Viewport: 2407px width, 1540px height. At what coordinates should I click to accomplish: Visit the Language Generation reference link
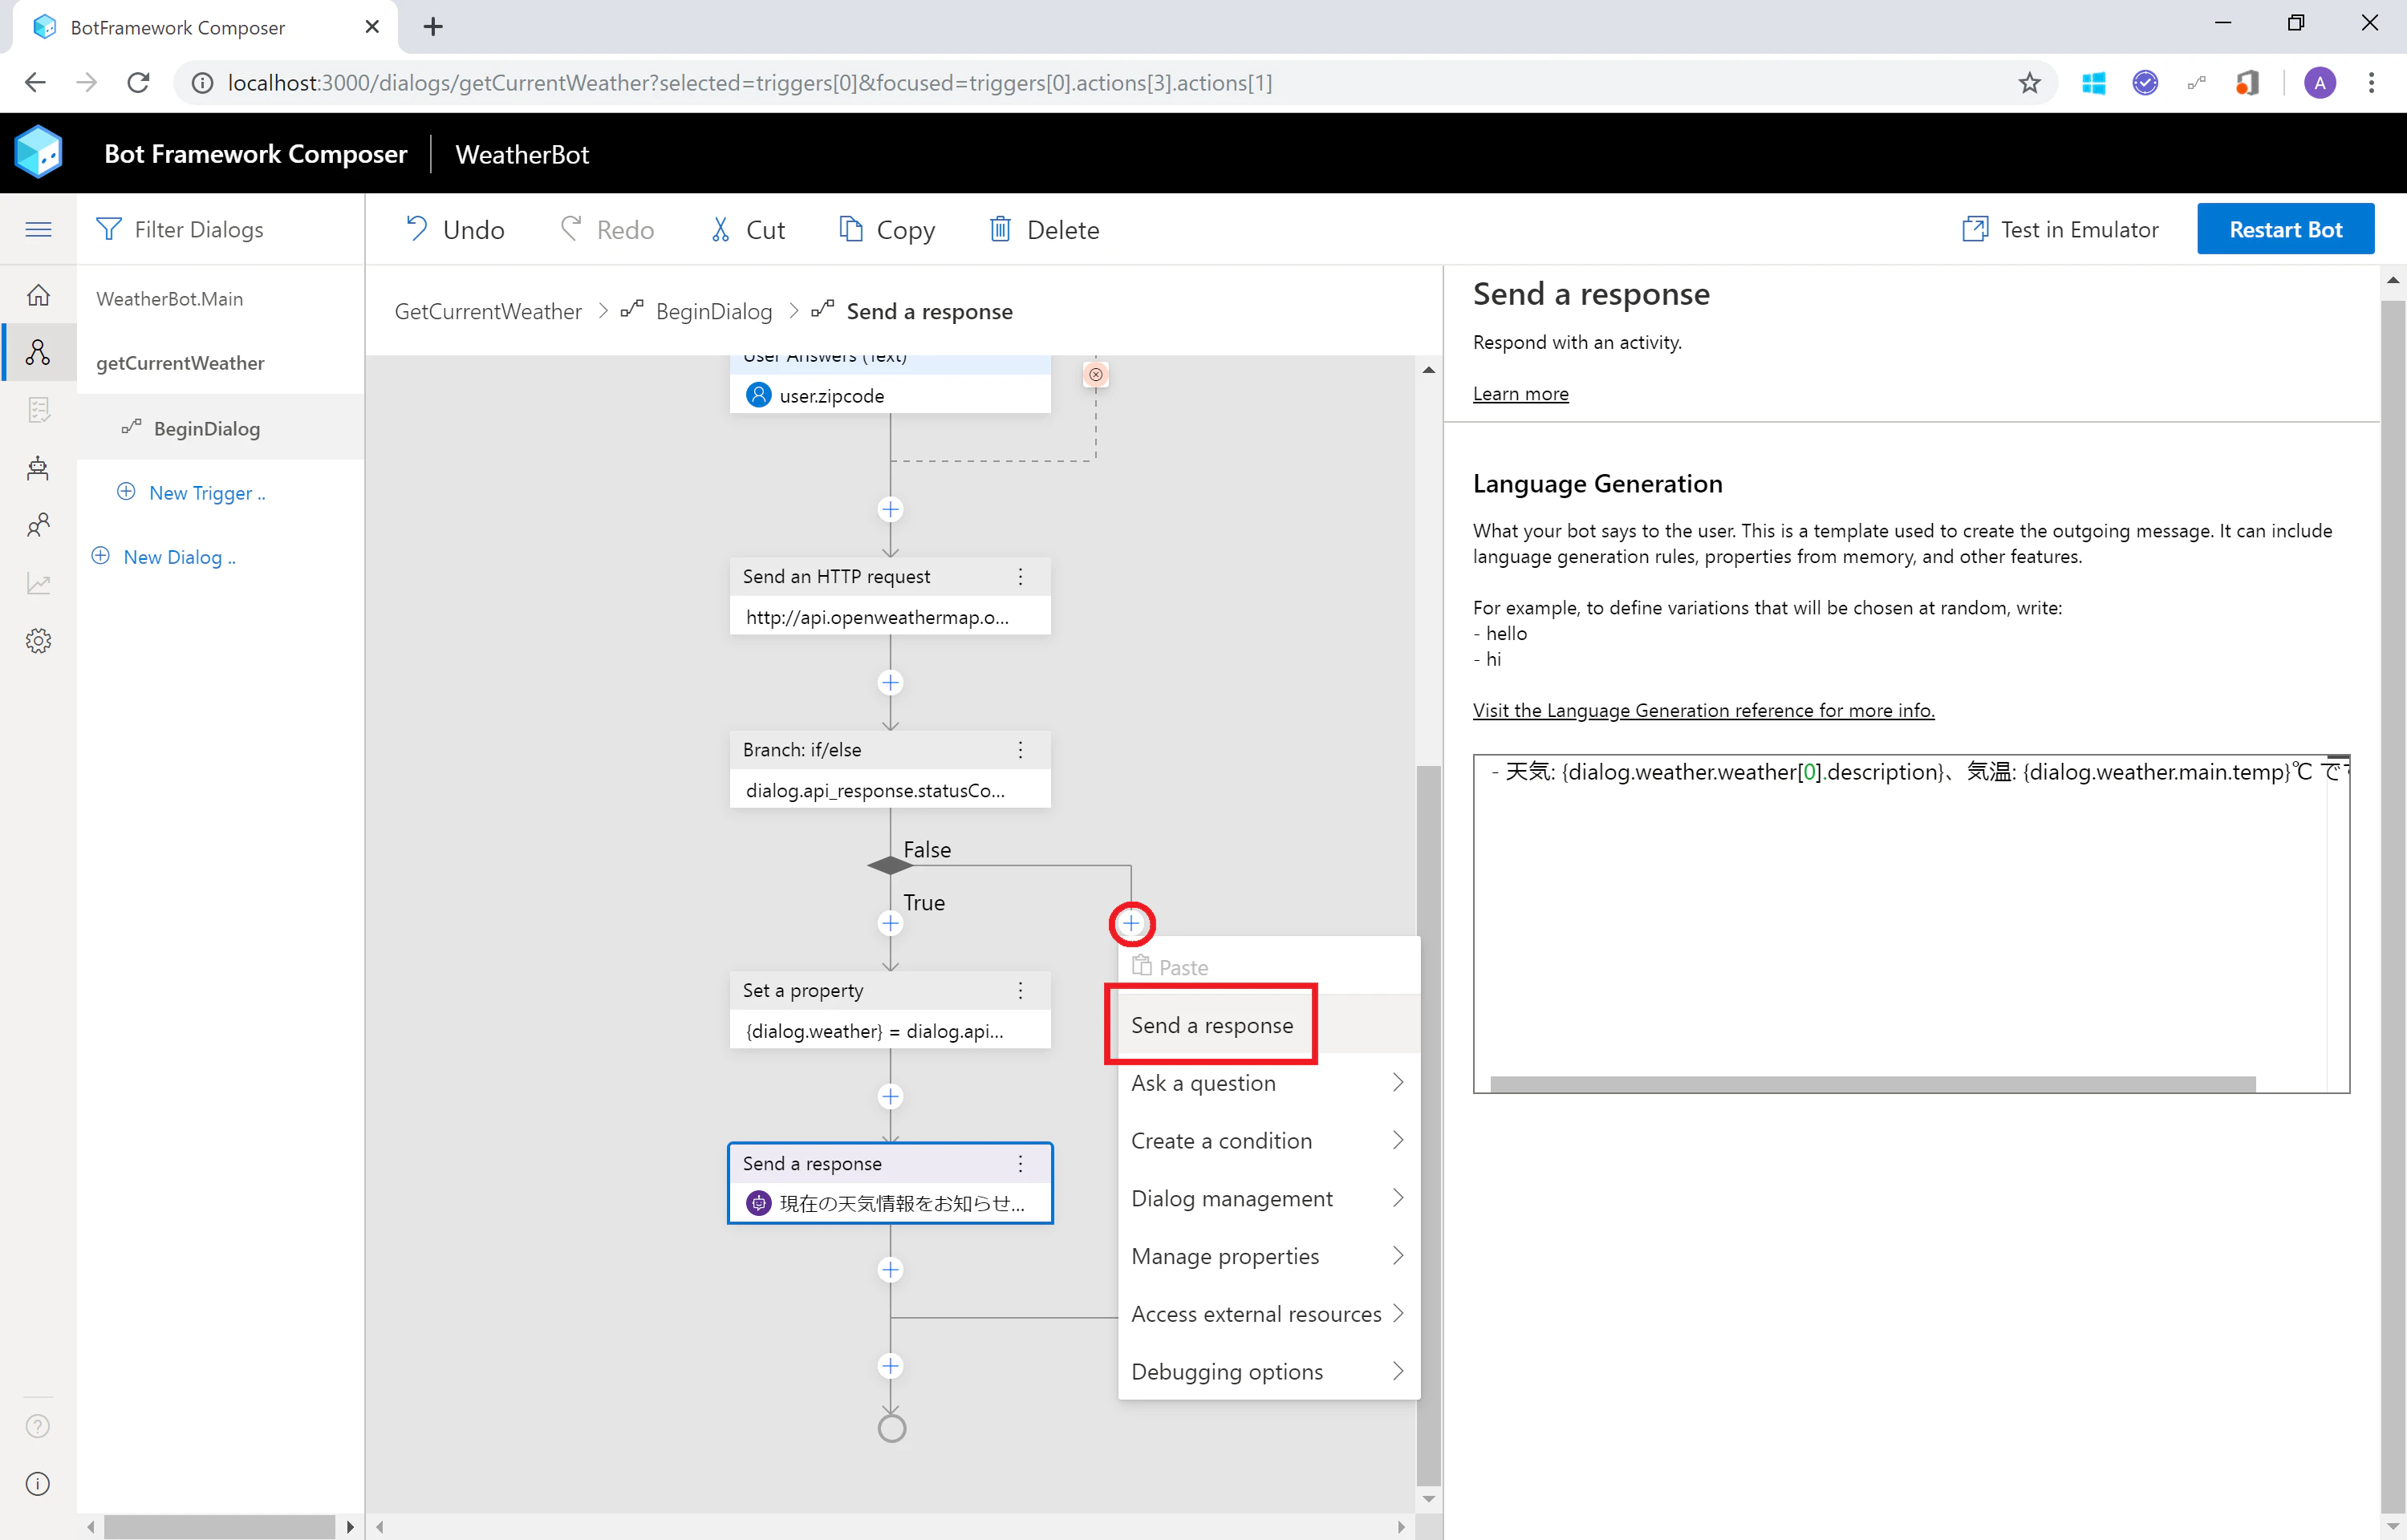[1703, 710]
